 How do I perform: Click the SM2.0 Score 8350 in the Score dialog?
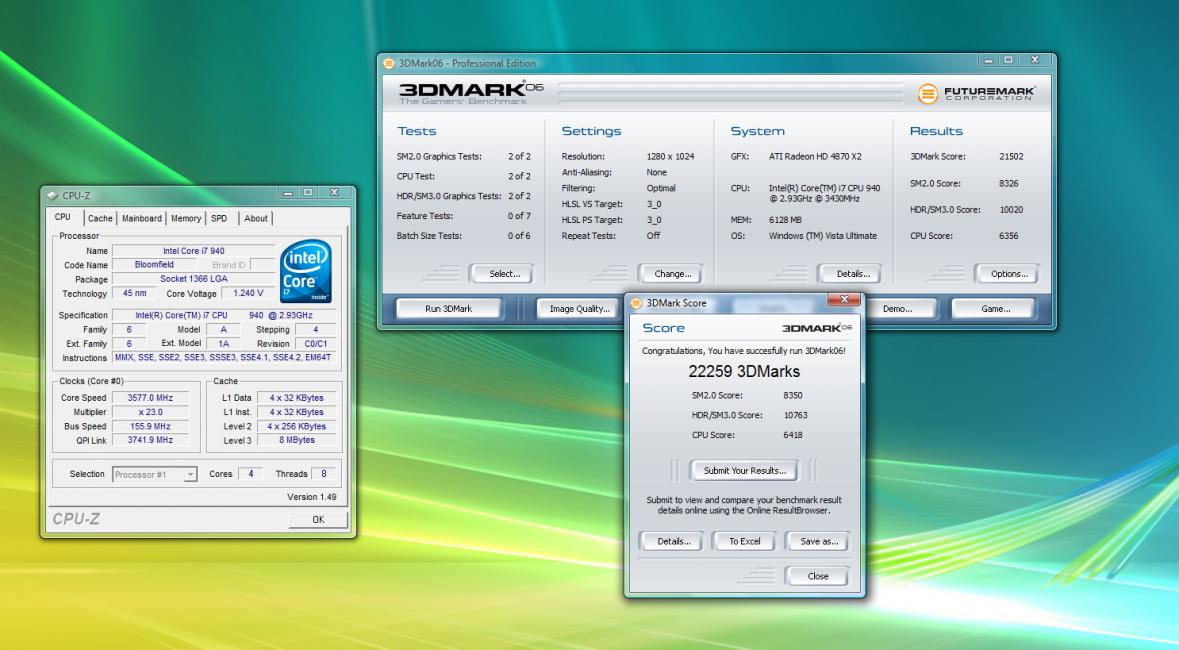pyautogui.click(x=793, y=395)
